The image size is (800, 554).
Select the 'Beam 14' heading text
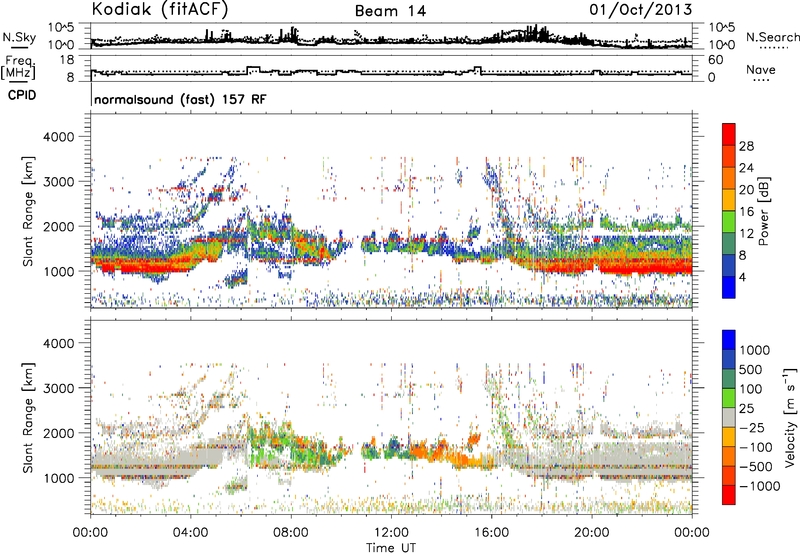coord(390,11)
